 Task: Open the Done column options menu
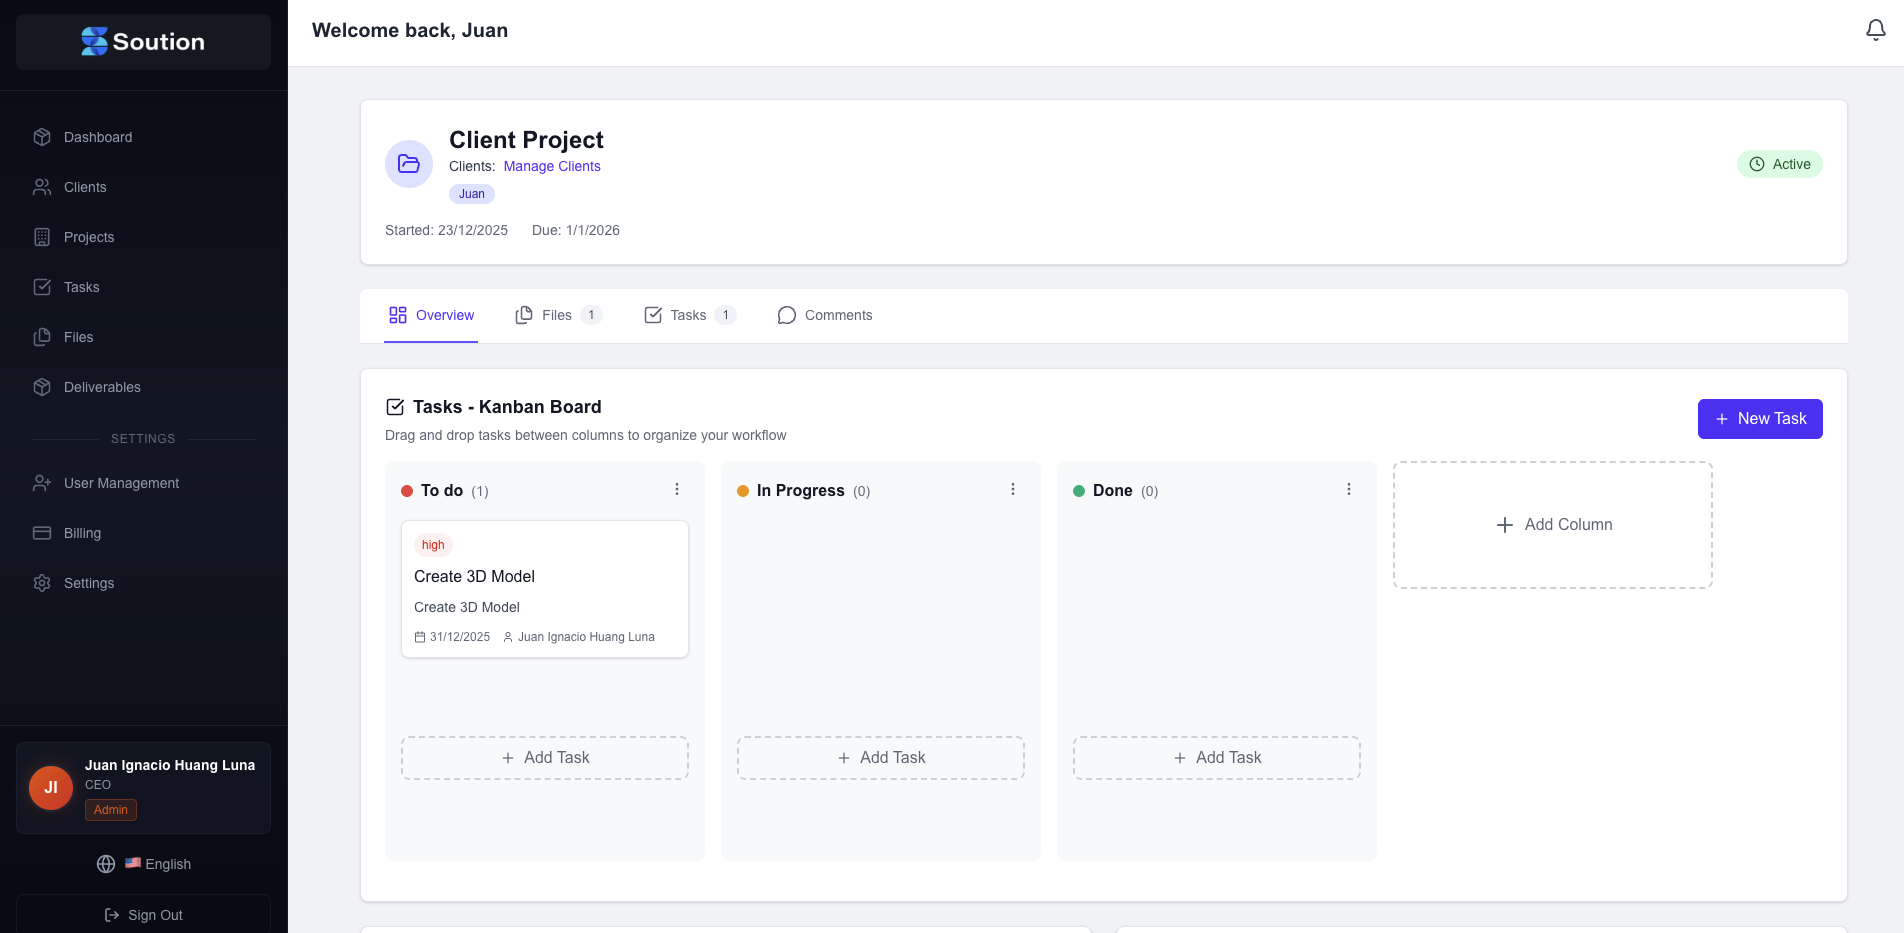(x=1349, y=490)
